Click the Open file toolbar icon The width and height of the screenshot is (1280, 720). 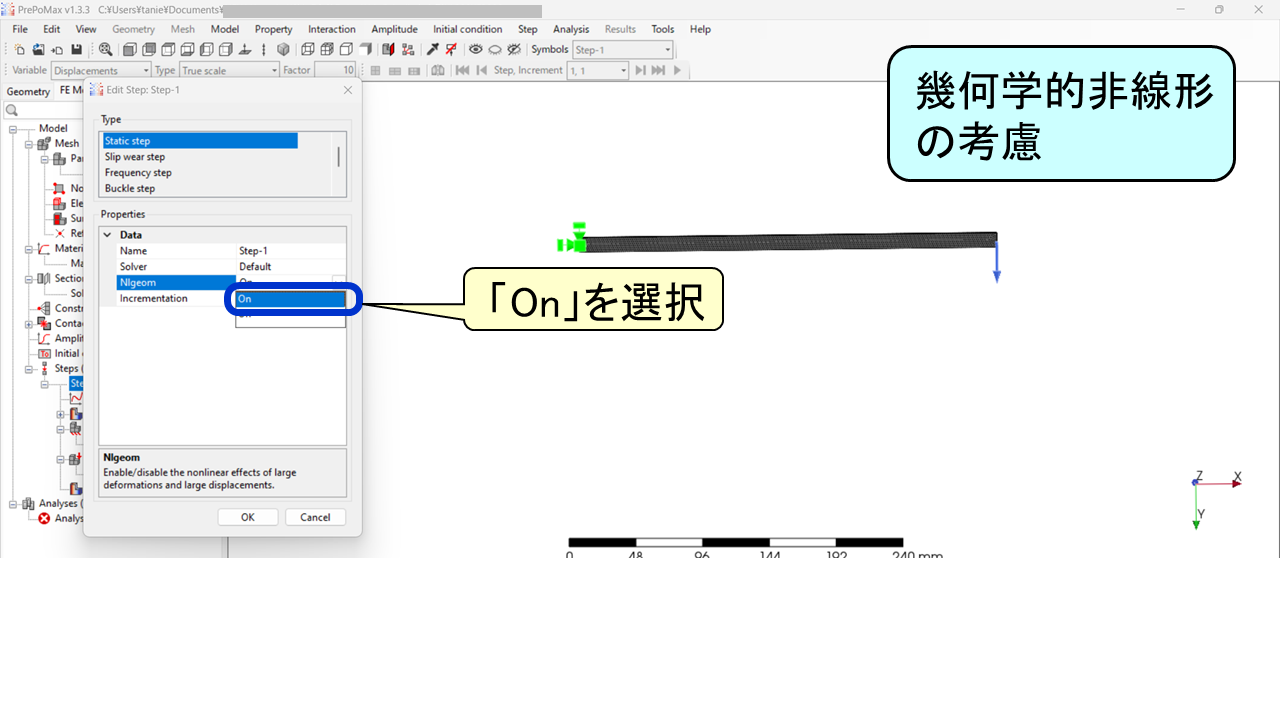[38, 49]
